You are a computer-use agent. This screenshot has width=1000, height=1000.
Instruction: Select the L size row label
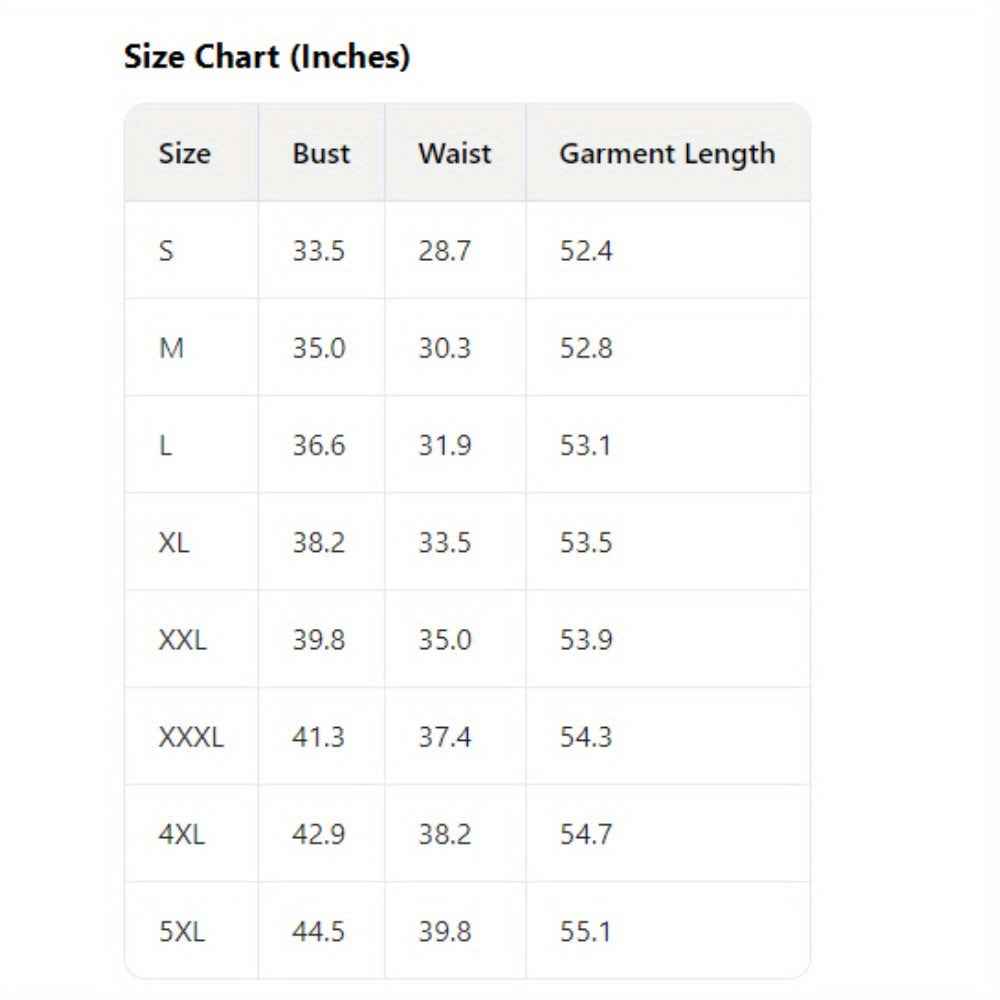pyautogui.click(x=165, y=446)
